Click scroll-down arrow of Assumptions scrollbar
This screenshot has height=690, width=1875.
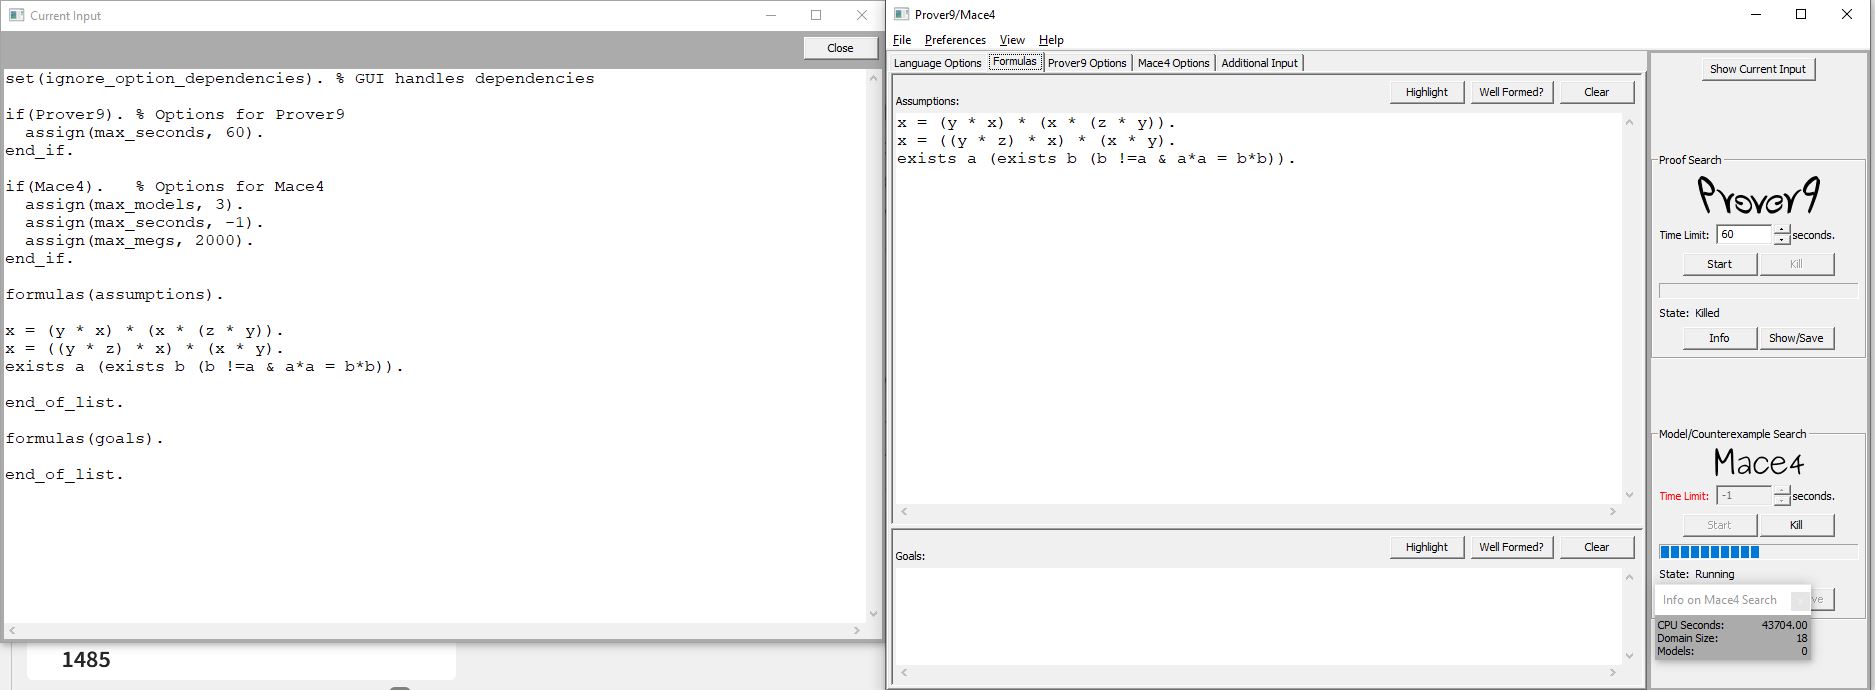coord(1629,495)
